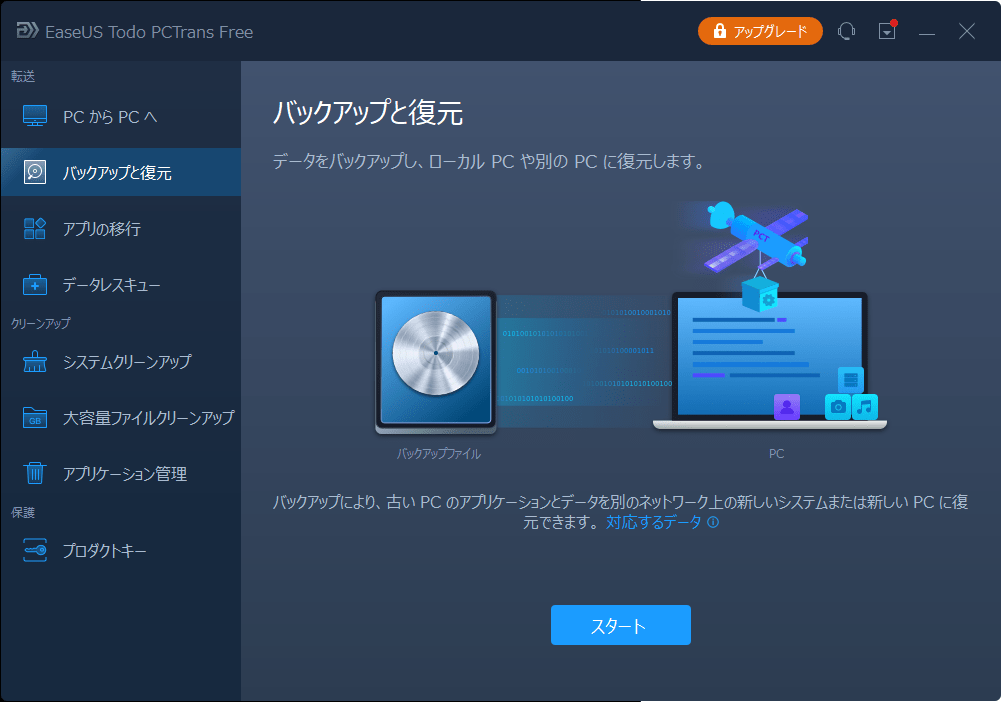
Task: Click the 大容量ファイルクリーンアップ GB folder icon
Action: click(x=34, y=417)
